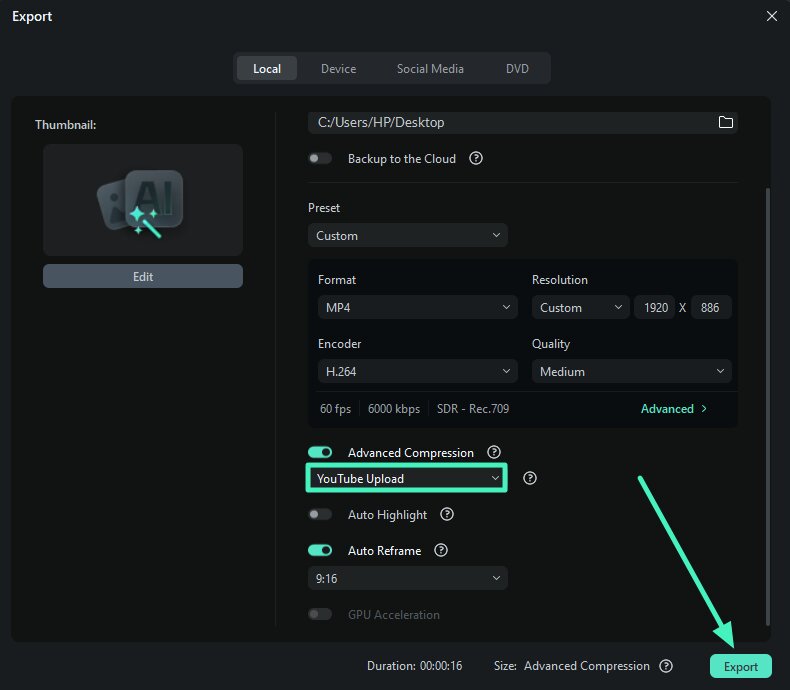
Task: Open the folder browse icon for save path
Action: 725,122
